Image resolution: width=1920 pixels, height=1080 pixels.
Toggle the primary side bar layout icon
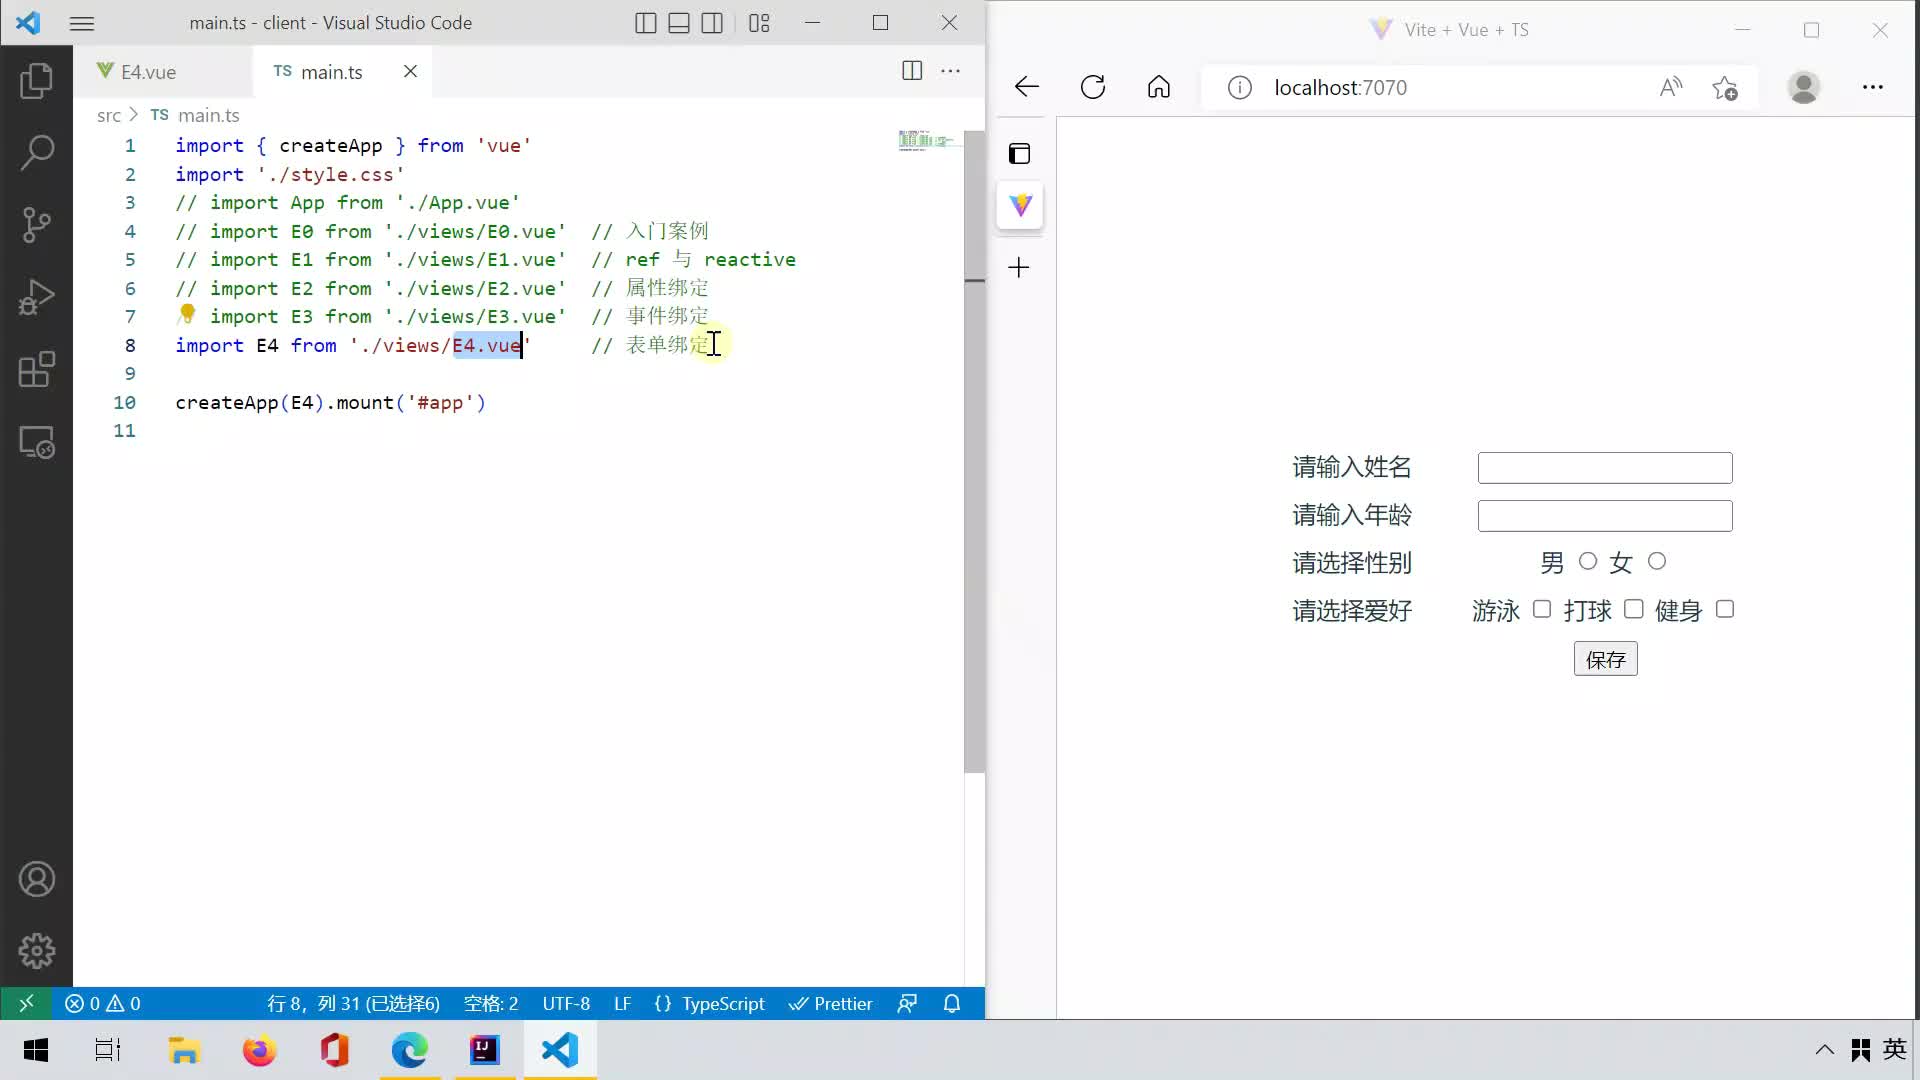click(646, 23)
